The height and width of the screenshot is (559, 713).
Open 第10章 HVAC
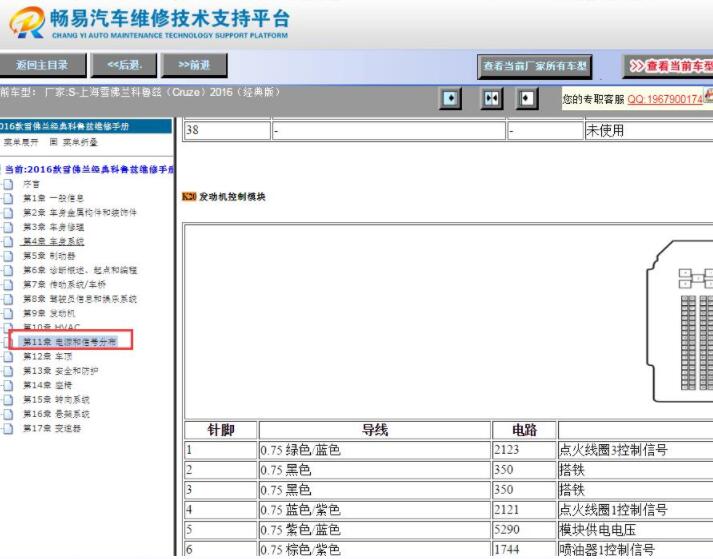[x=51, y=327]
